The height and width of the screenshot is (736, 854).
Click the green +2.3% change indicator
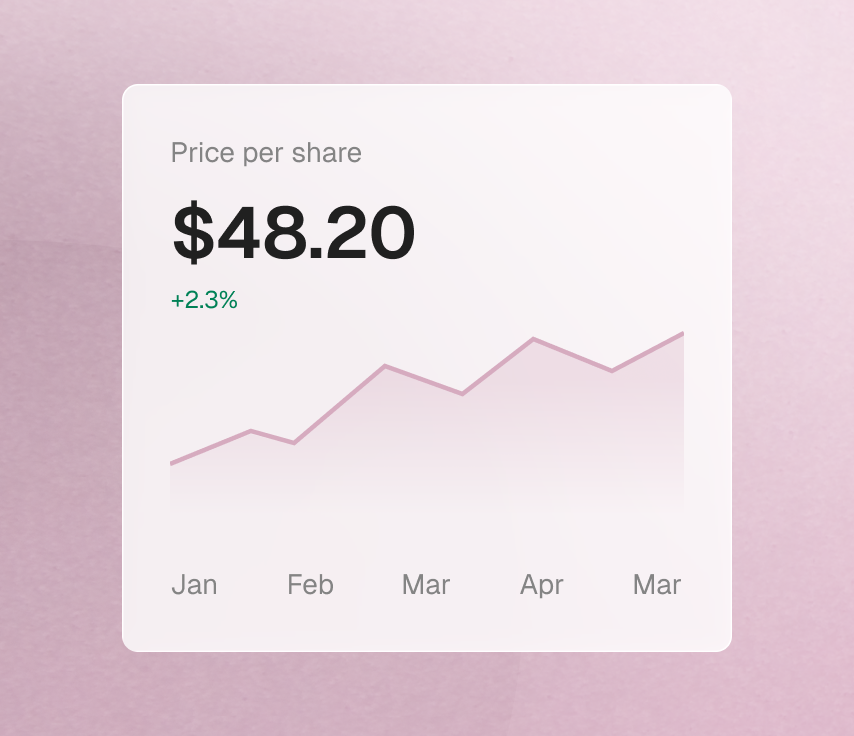[204, 300]
